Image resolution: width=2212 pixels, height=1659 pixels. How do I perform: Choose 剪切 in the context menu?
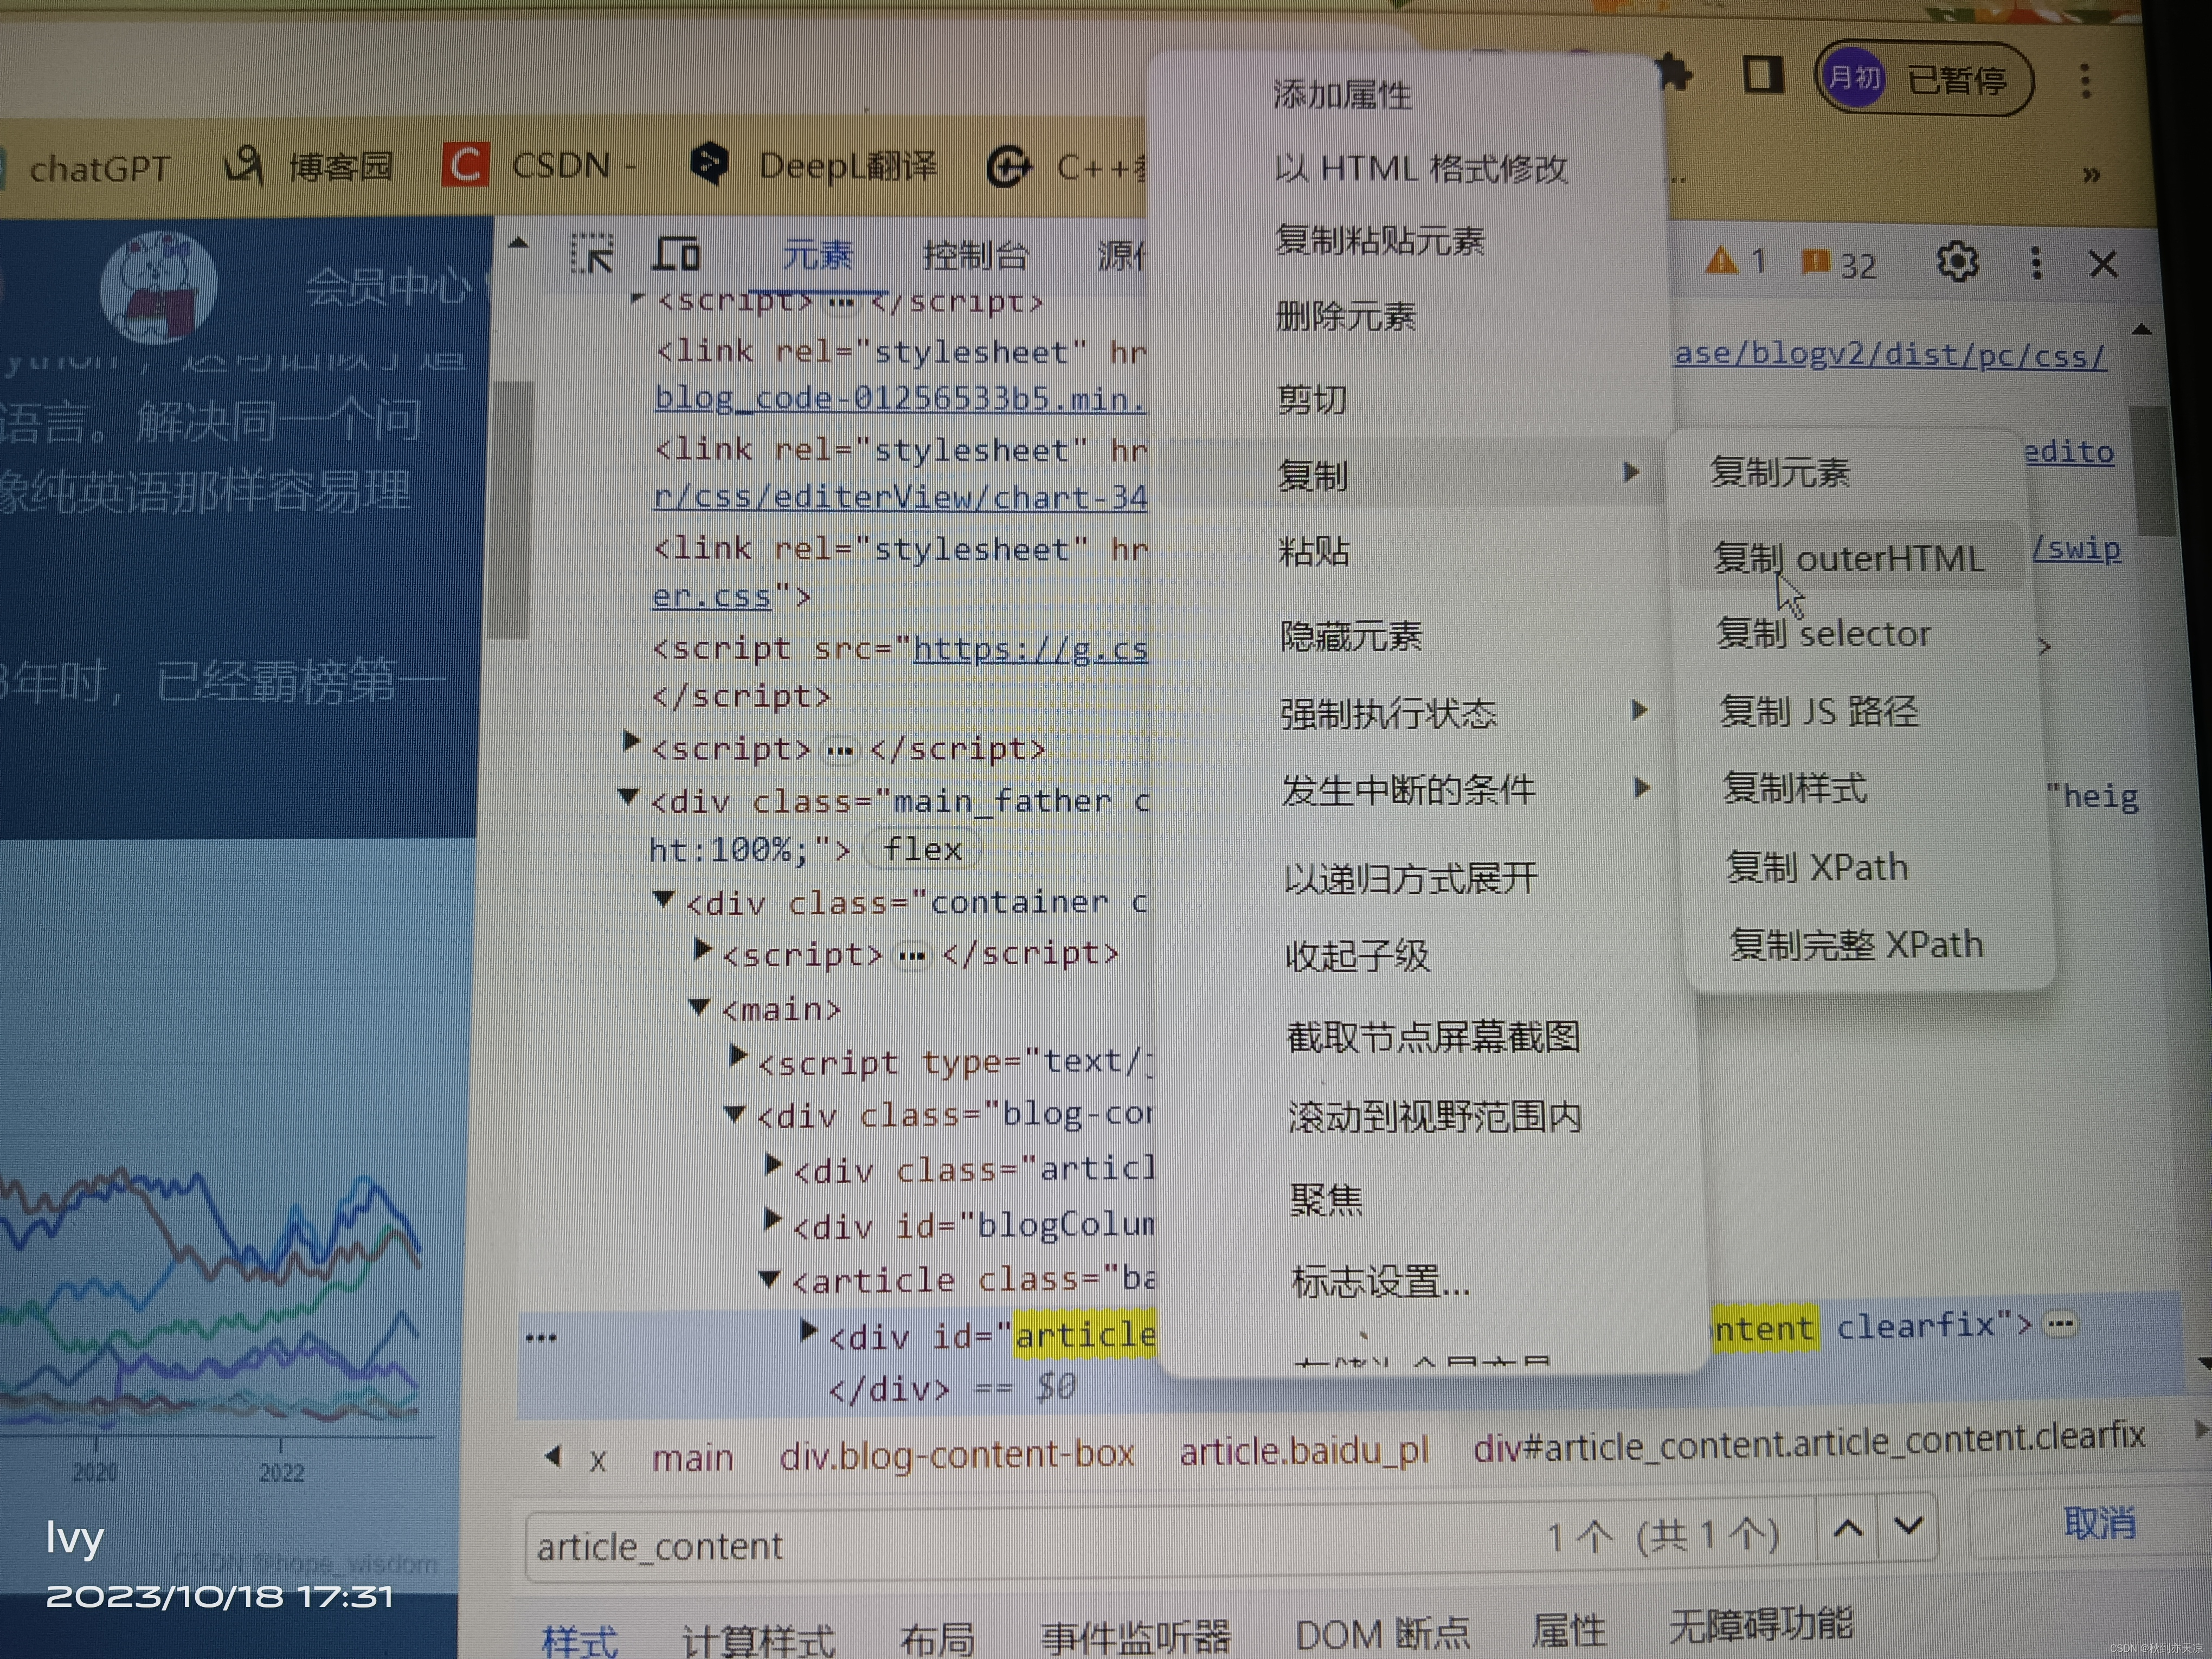[1312, 400]
